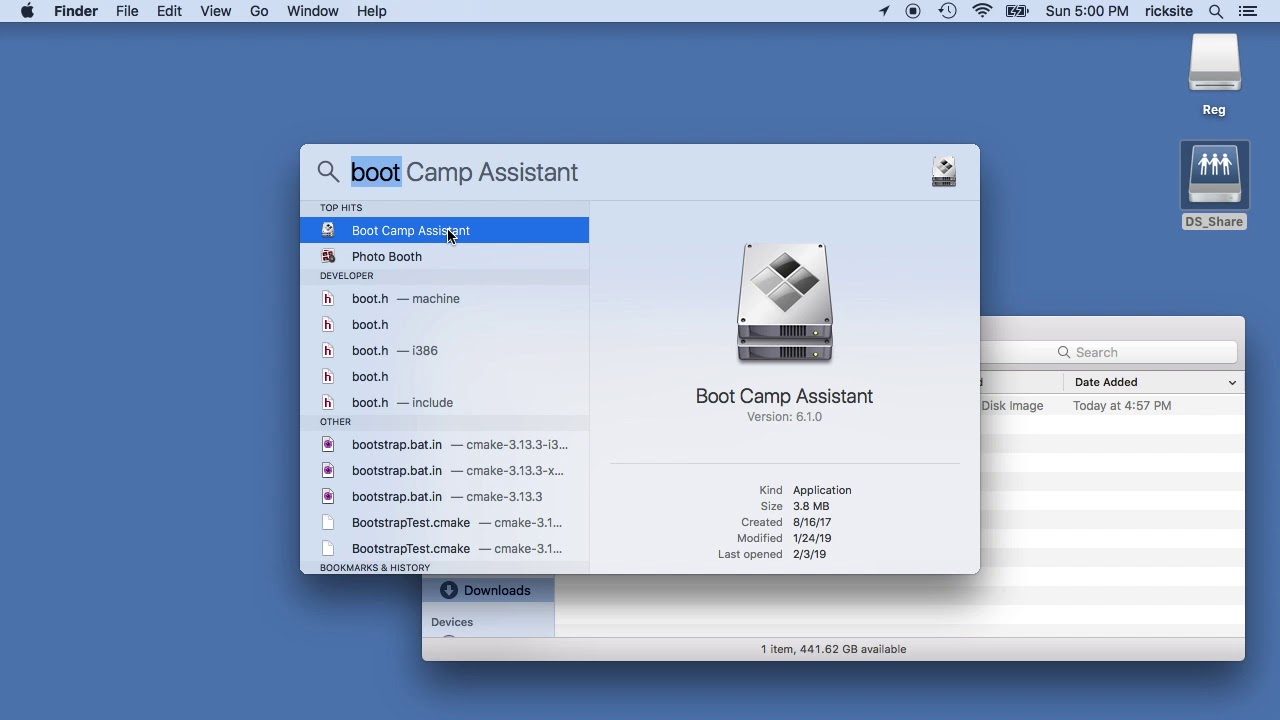1280x720 pixels.
Task: Open the Go menu
Action: click(x=259, y=11)
